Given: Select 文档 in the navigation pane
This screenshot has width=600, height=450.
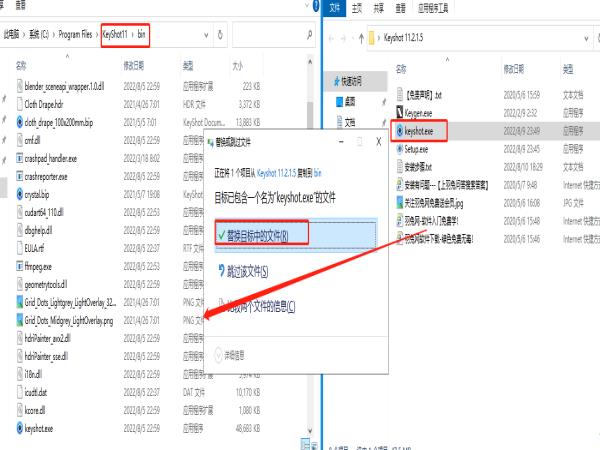Looking at the screenshot, I should coord(350,122).
